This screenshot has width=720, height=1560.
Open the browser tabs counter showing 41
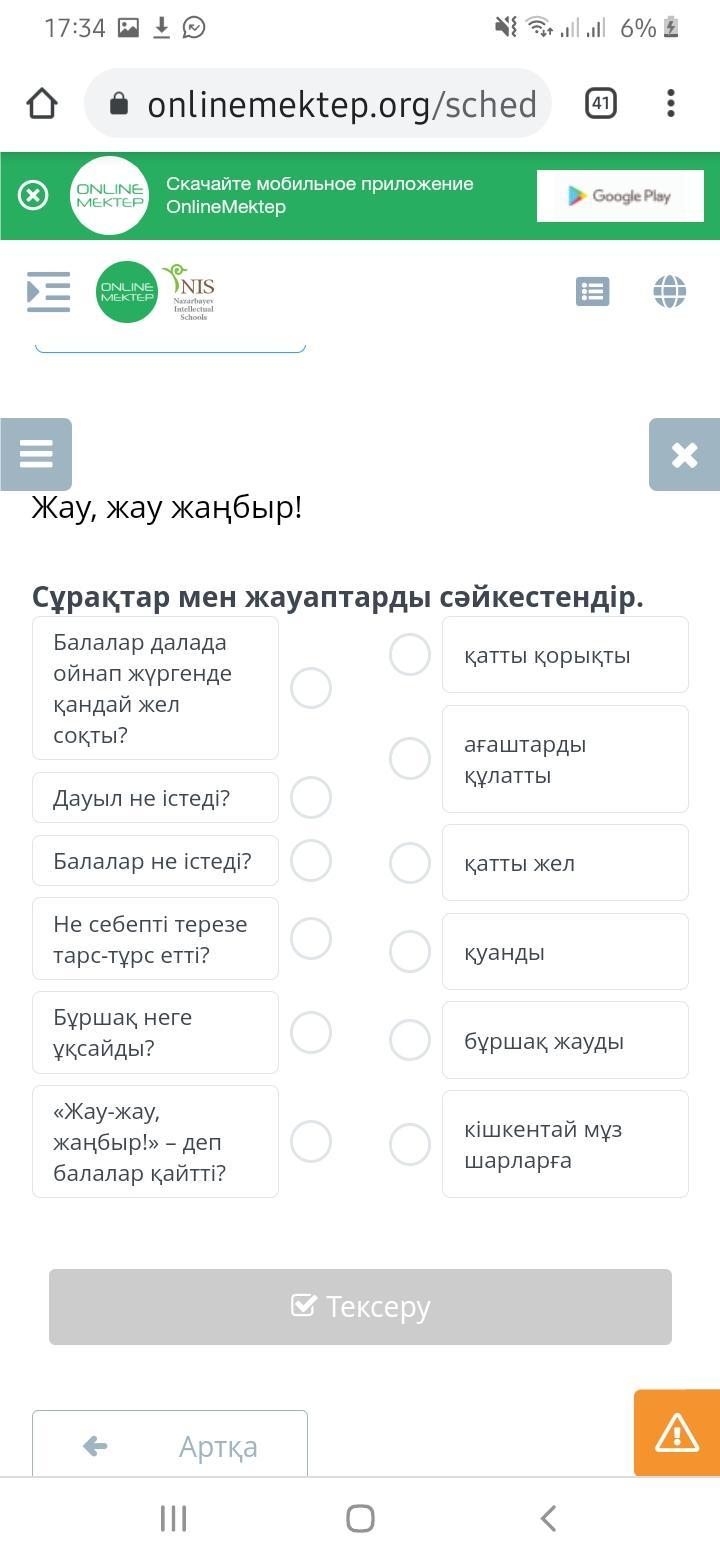click(600, 103)
